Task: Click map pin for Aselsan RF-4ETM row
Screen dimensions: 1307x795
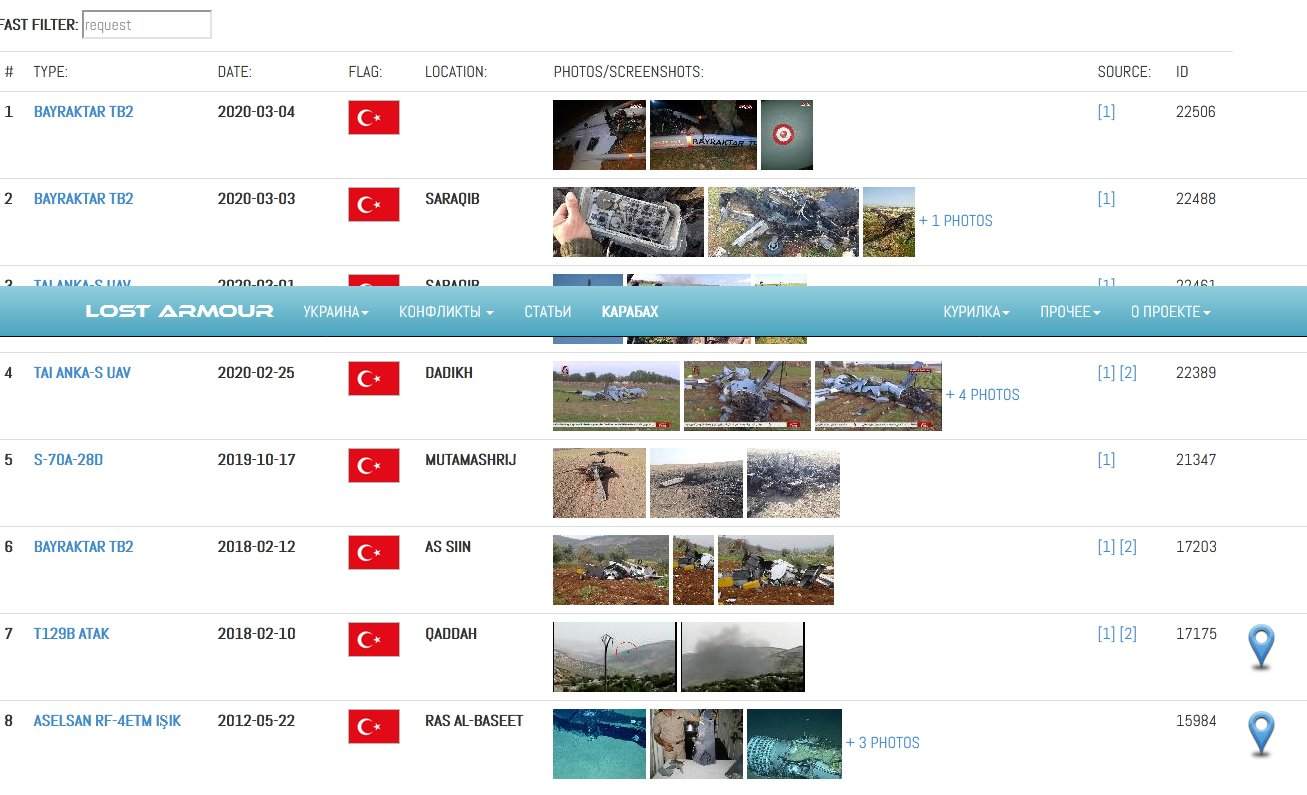Action: (1262, 734)
